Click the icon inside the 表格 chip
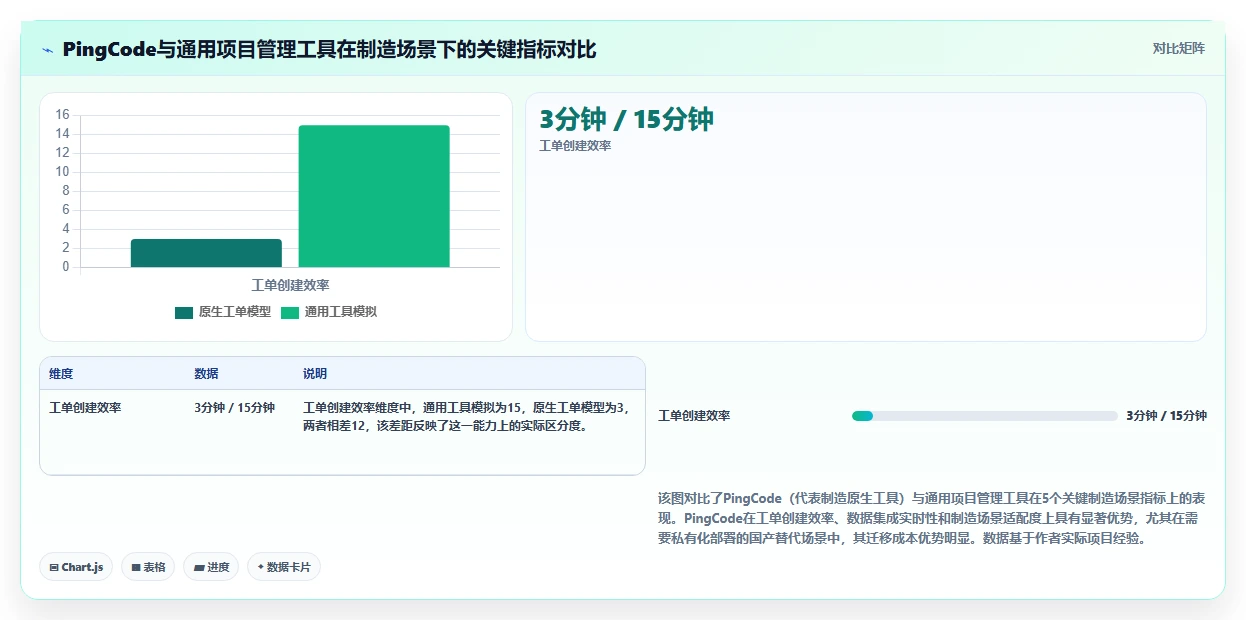 pos(136,568)
